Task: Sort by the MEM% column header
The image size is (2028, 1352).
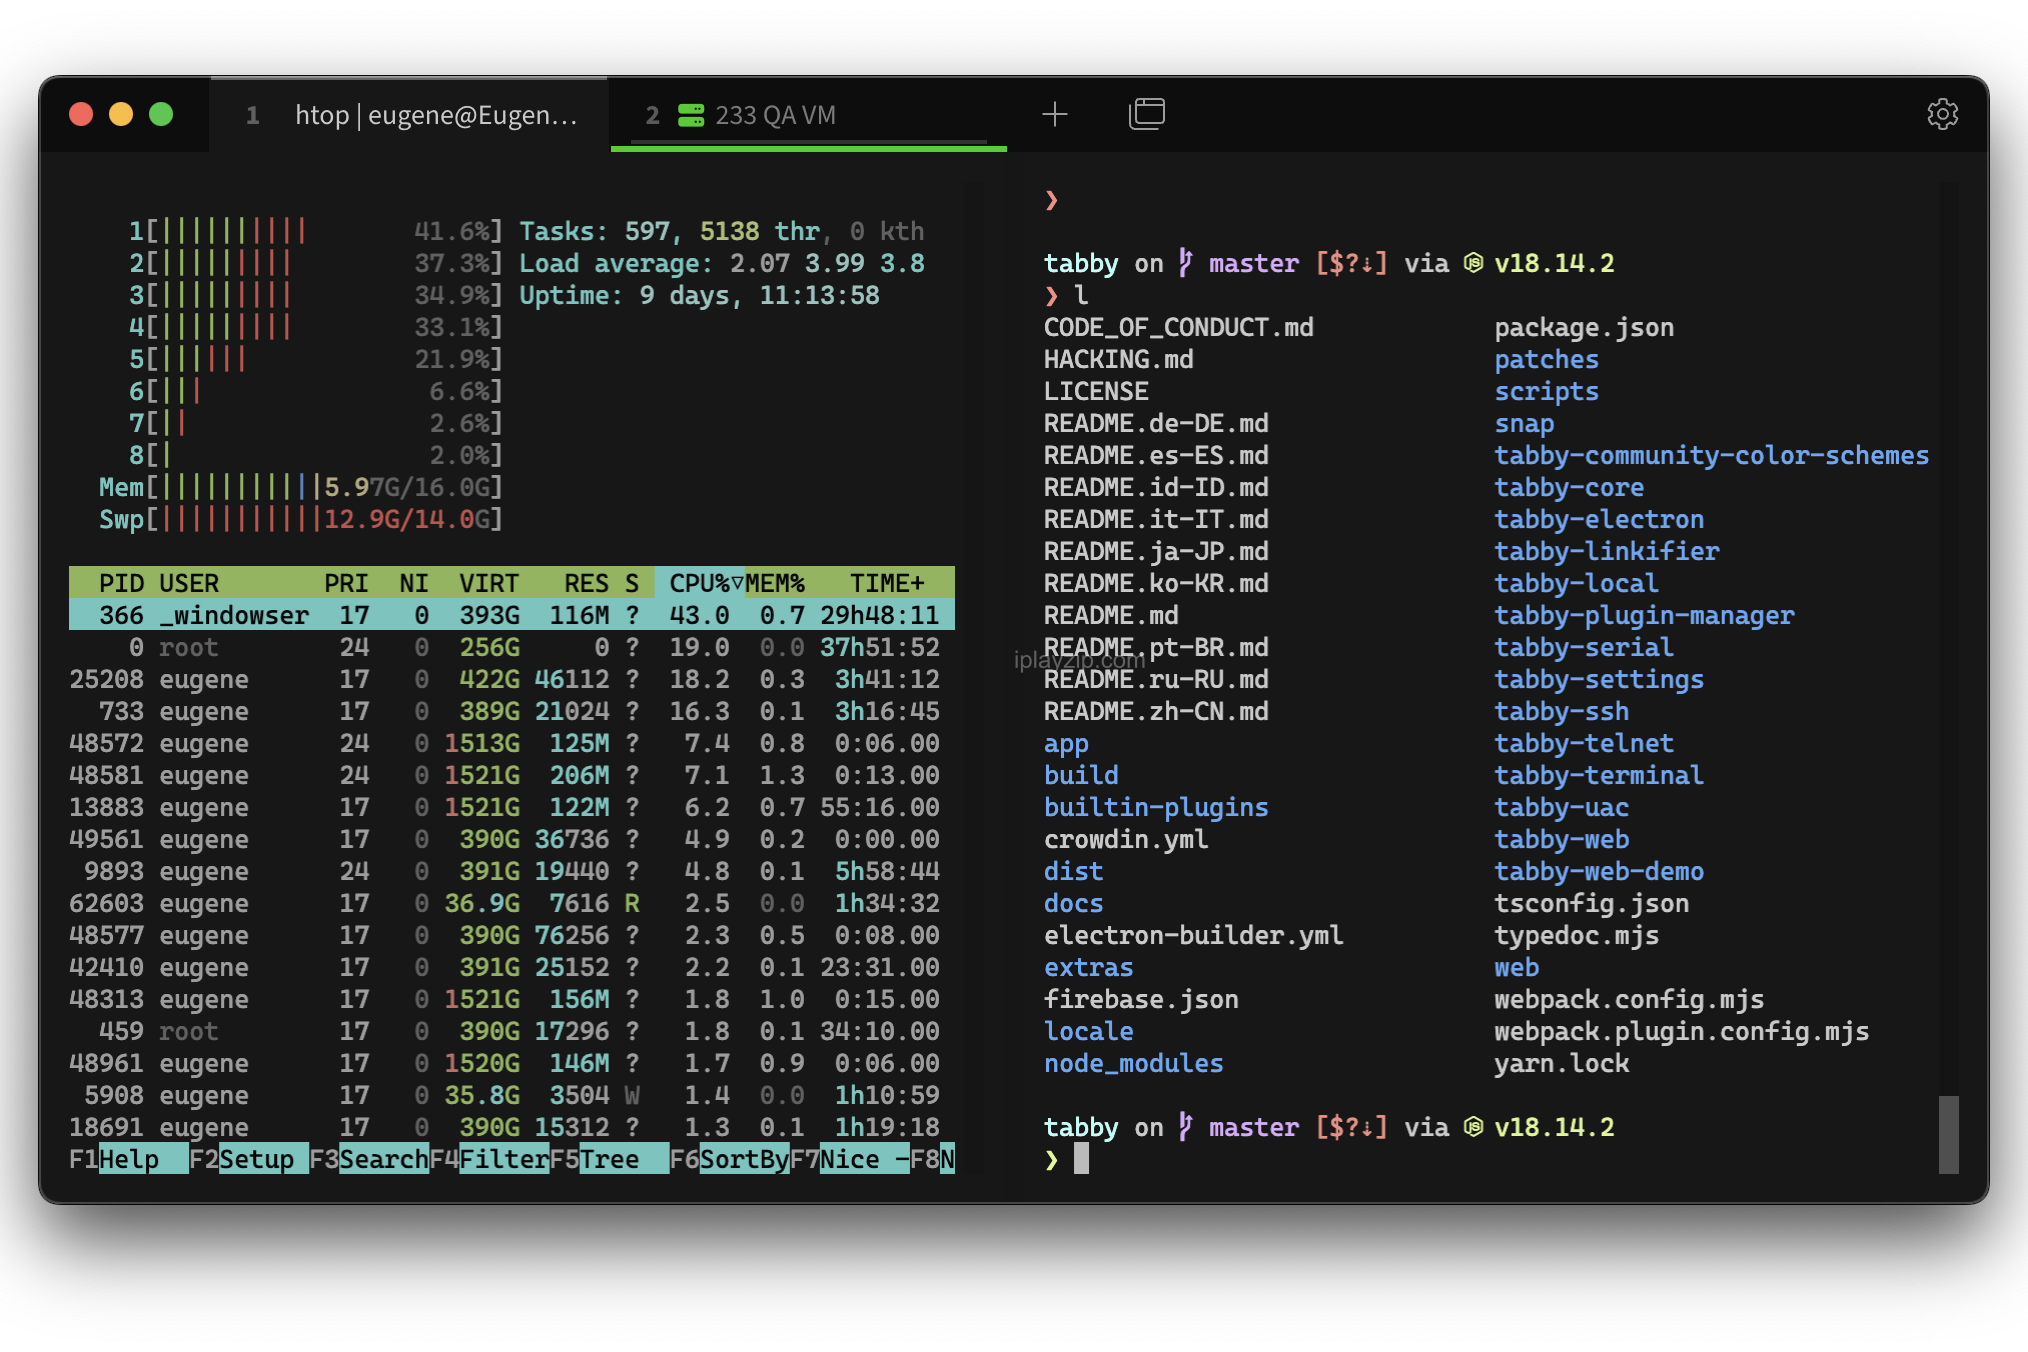Action: pyautogui.click(x=775, y=583)
